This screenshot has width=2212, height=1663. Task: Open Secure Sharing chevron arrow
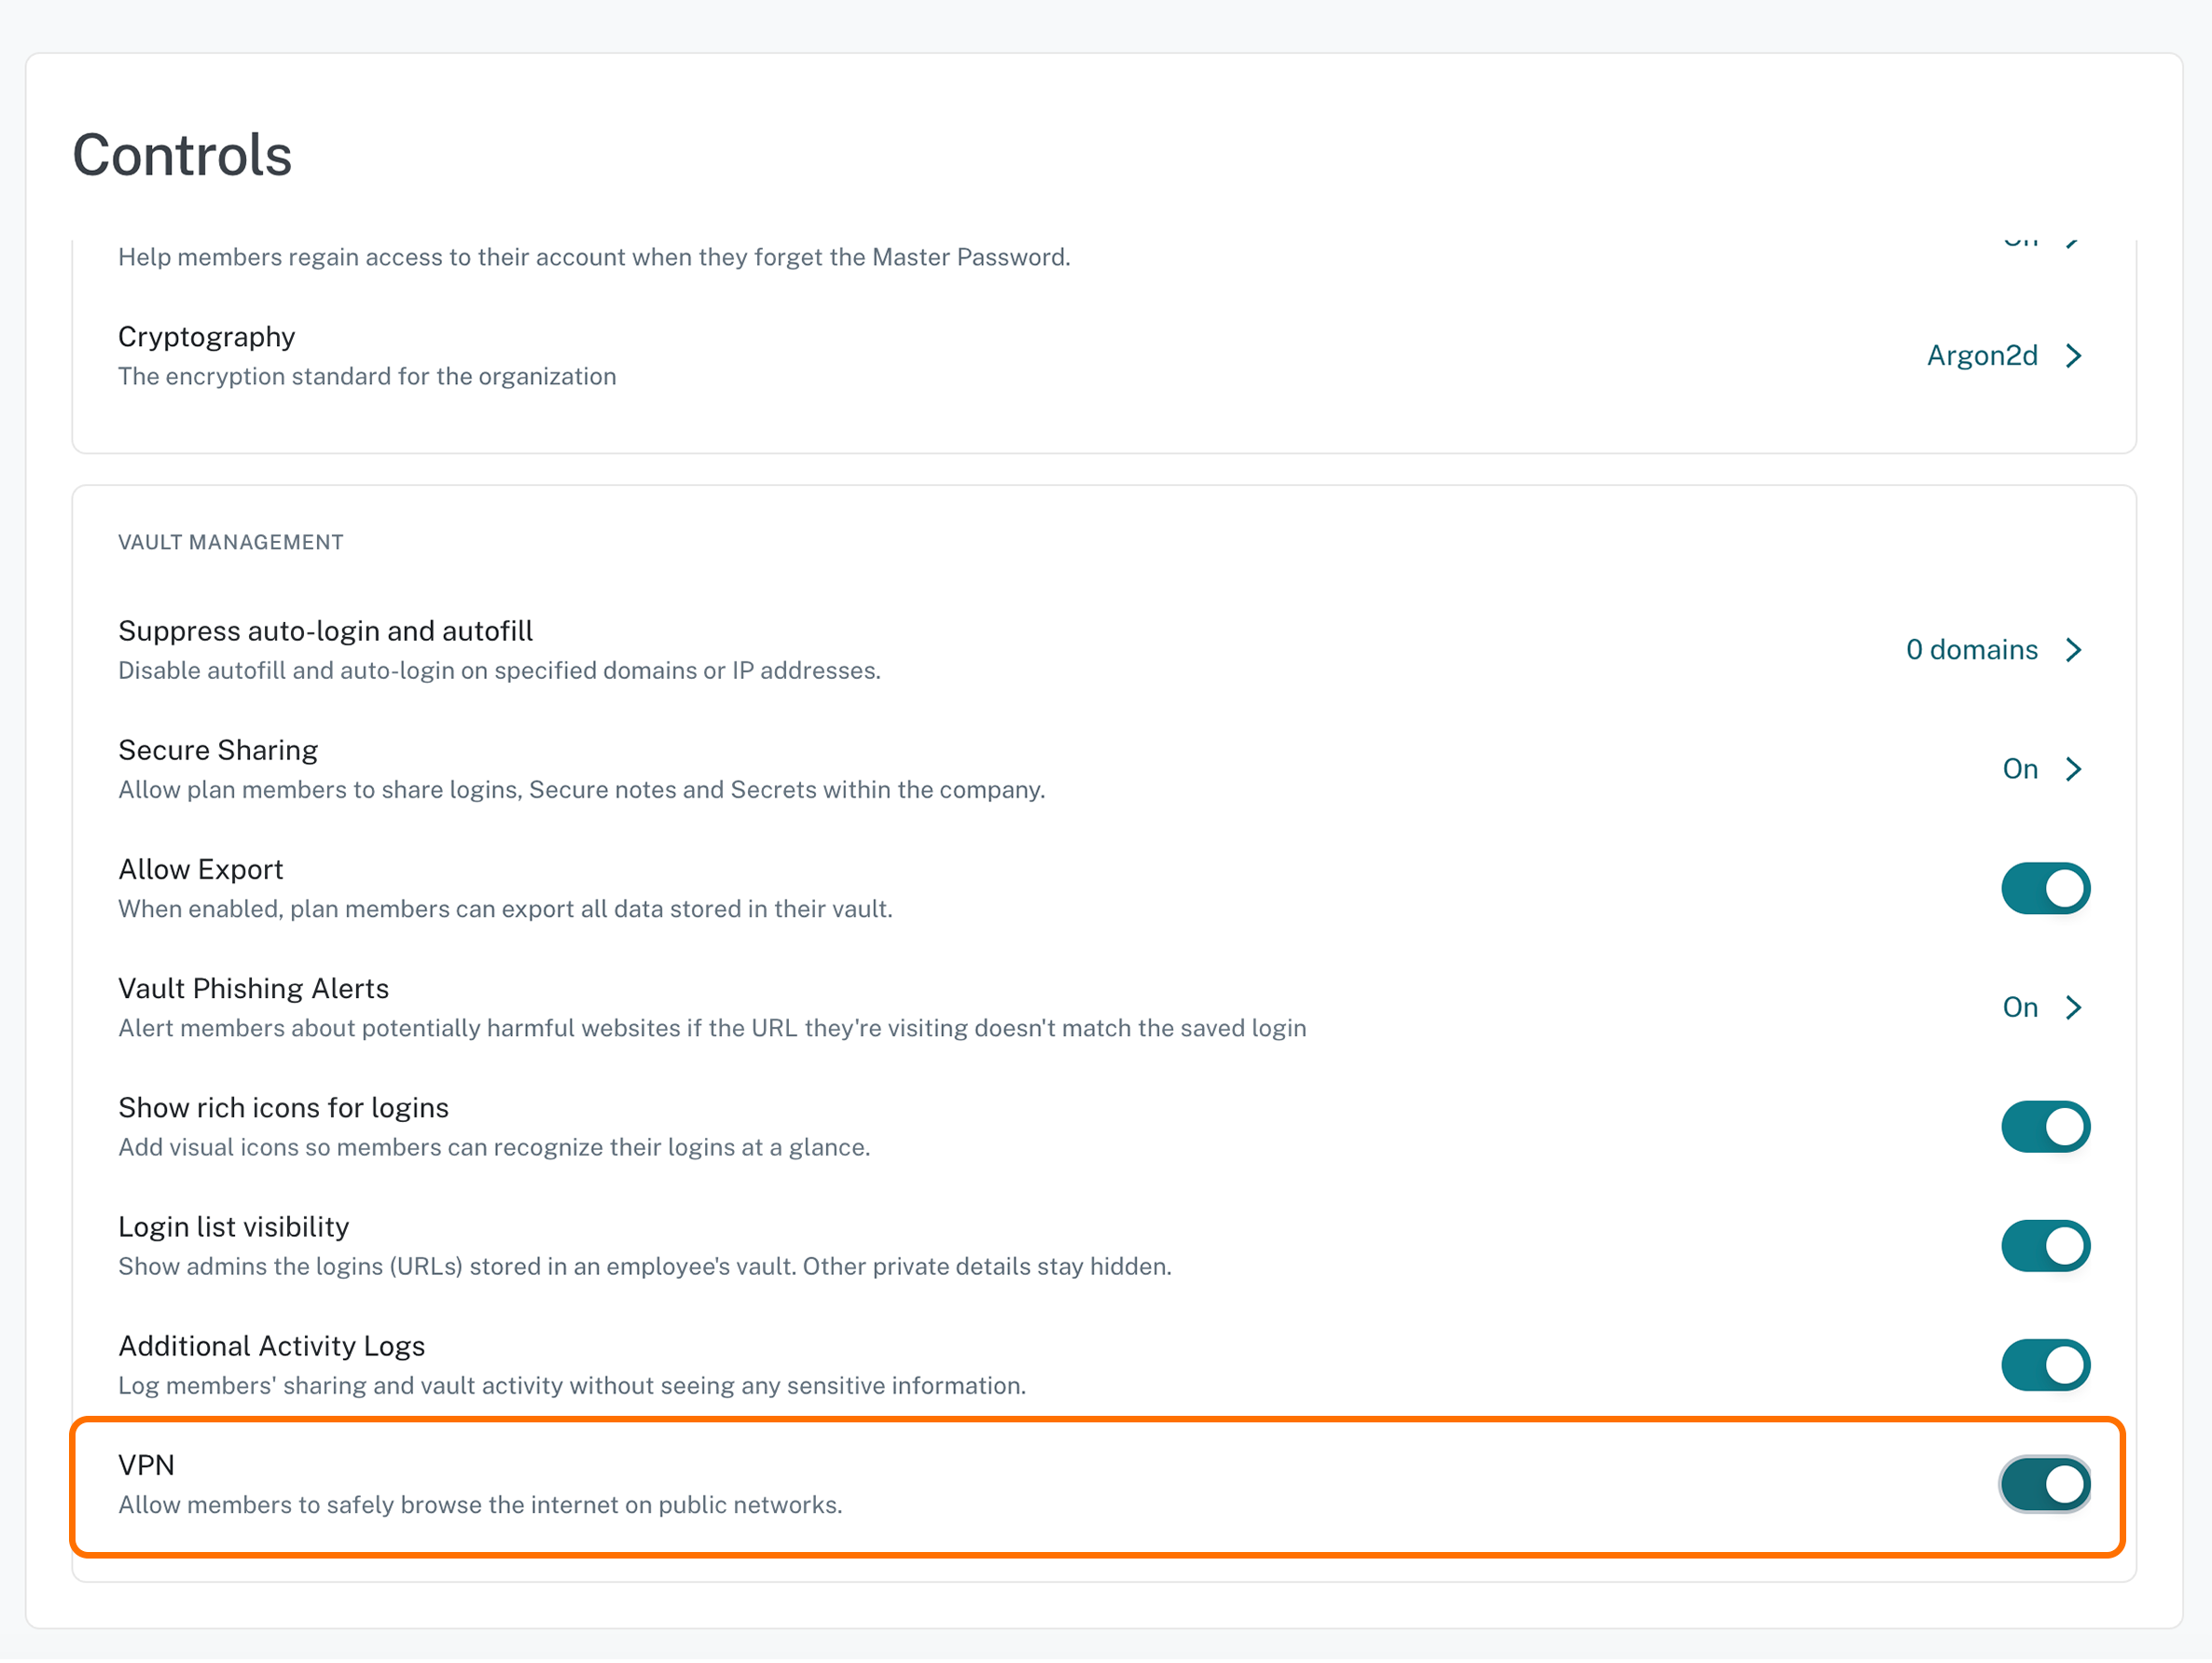(2074, 770)
